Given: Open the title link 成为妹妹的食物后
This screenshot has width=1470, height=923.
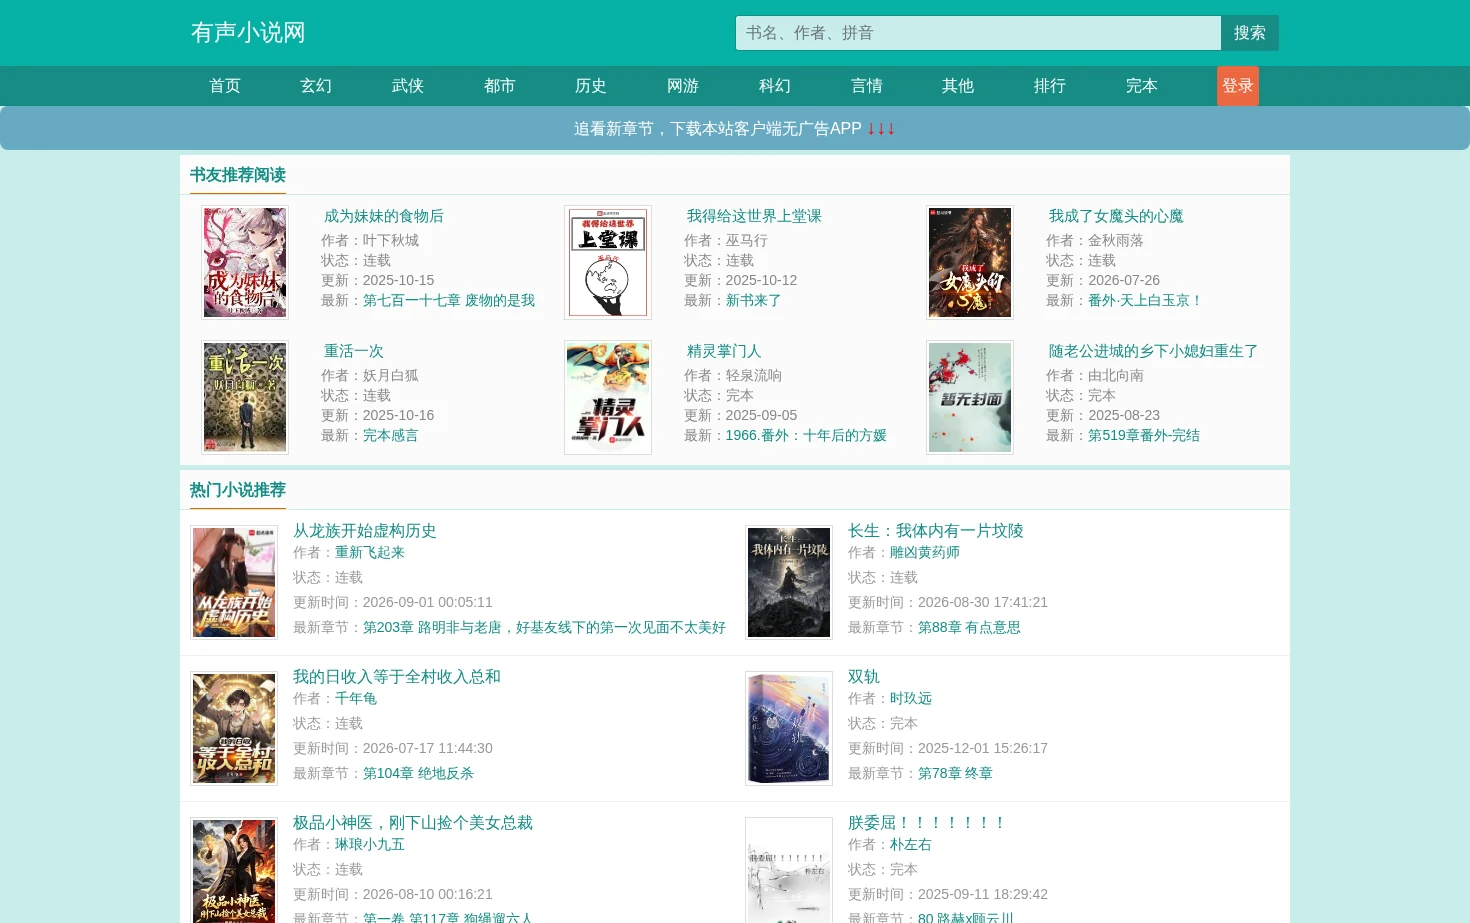Looking at the screenshot, I should coord(384,216).
